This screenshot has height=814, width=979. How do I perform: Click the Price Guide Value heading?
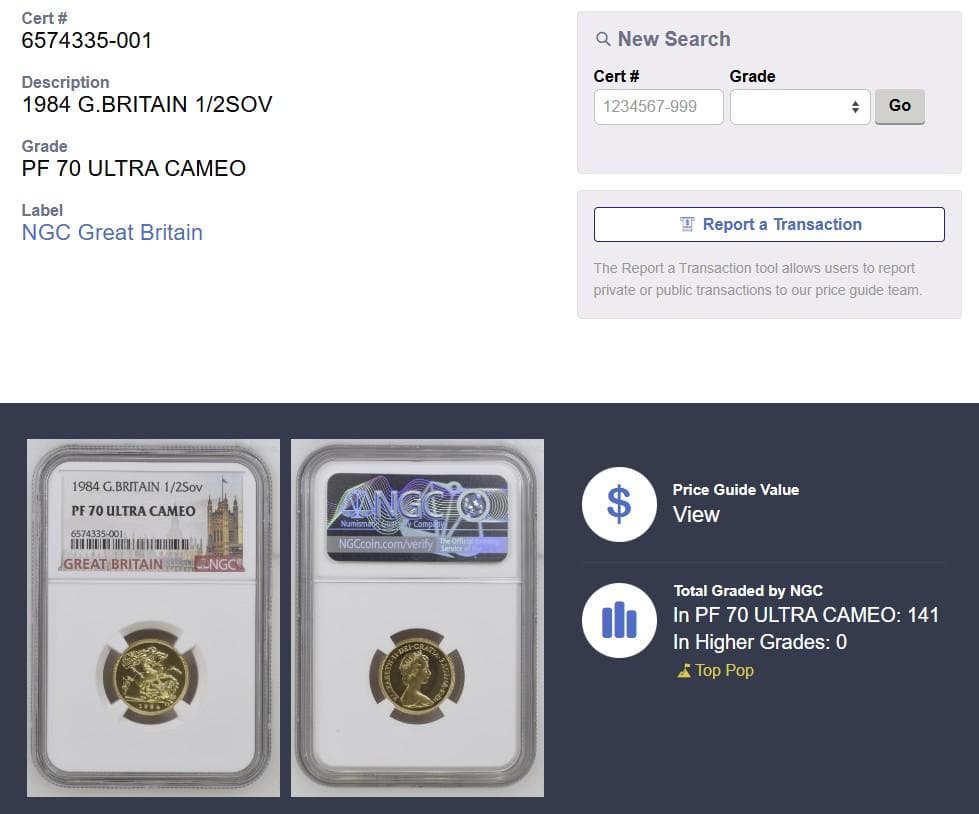(x=736, y=489)
